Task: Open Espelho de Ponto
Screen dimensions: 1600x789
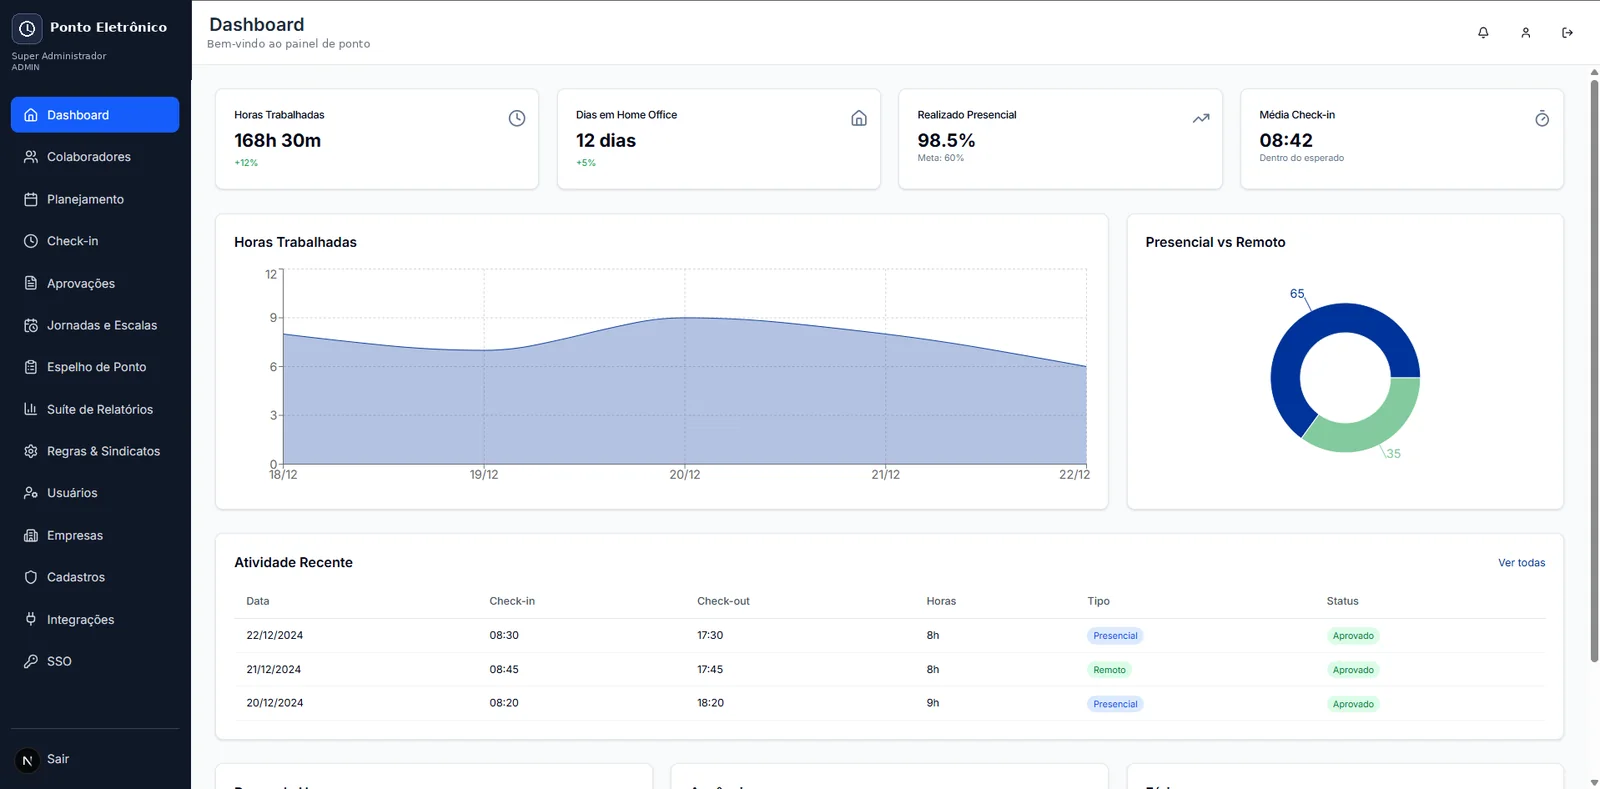Action: coord(95,367)
